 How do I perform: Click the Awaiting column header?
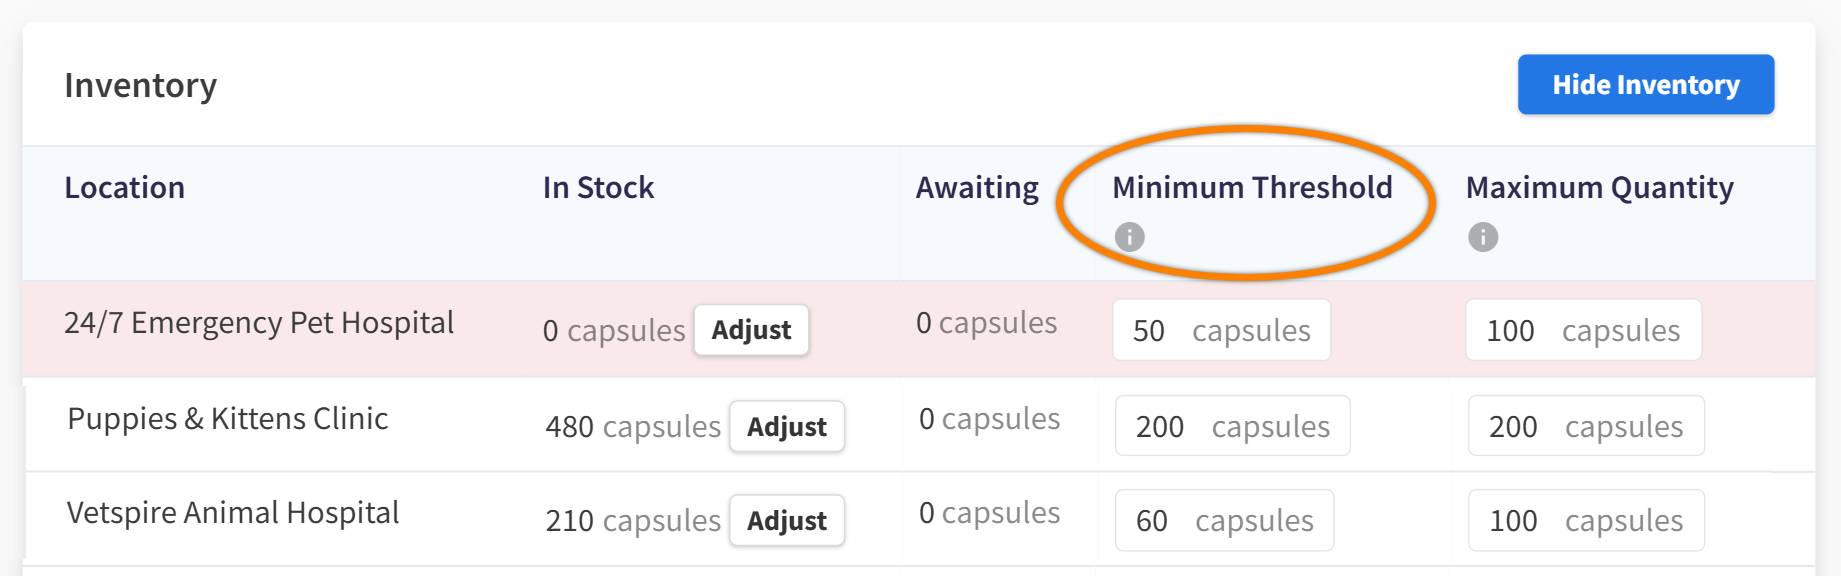(x=977, y=188)
